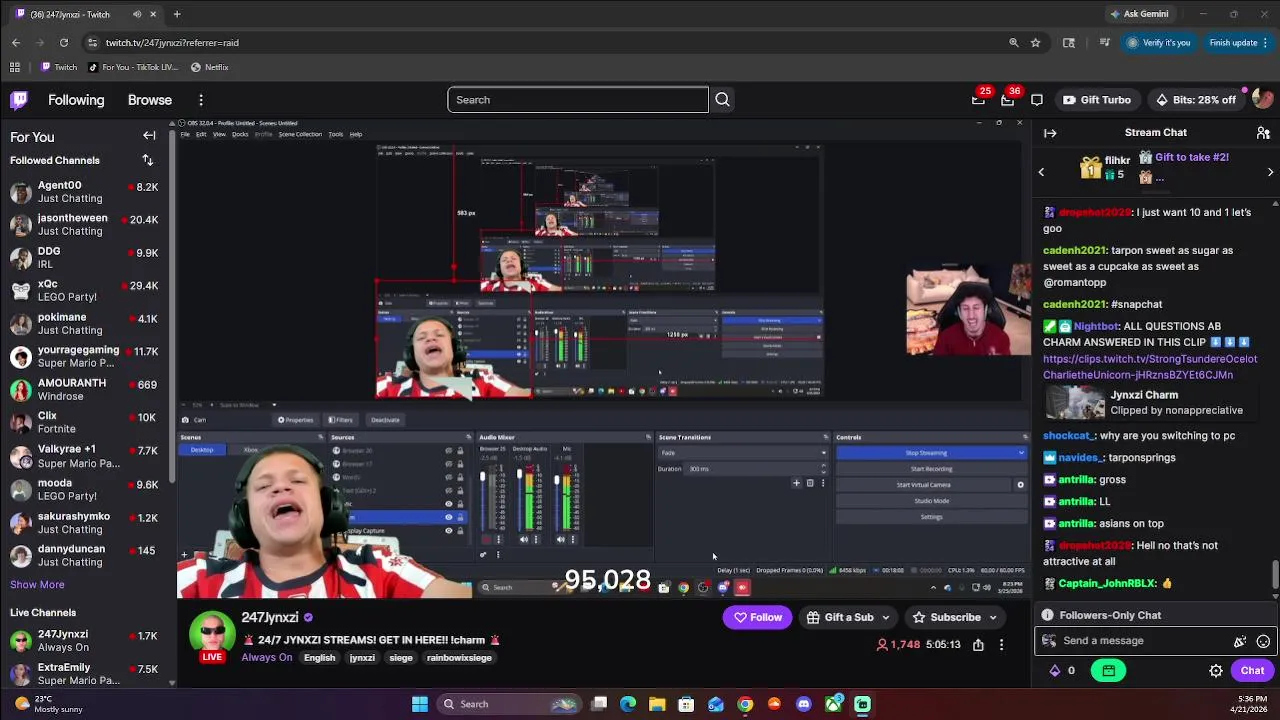The width and height of the screenshot is (1280, 720).
Task: Go to the previous gift leaderboard entry
Action: click(1041, 172)
